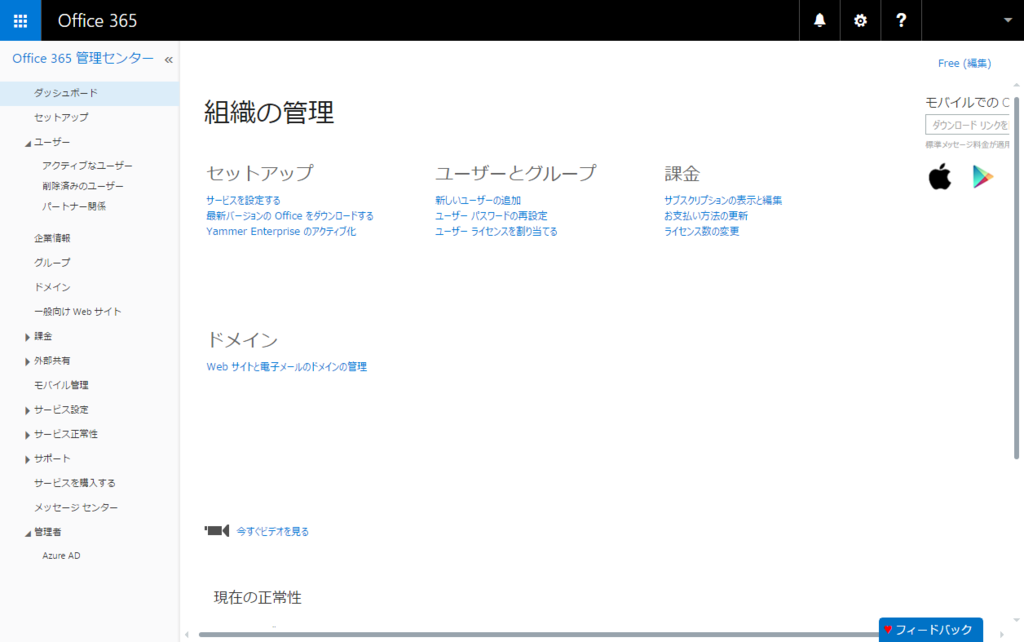
Task: Click ライセンス数の変更 link
Action: point(701,232)
